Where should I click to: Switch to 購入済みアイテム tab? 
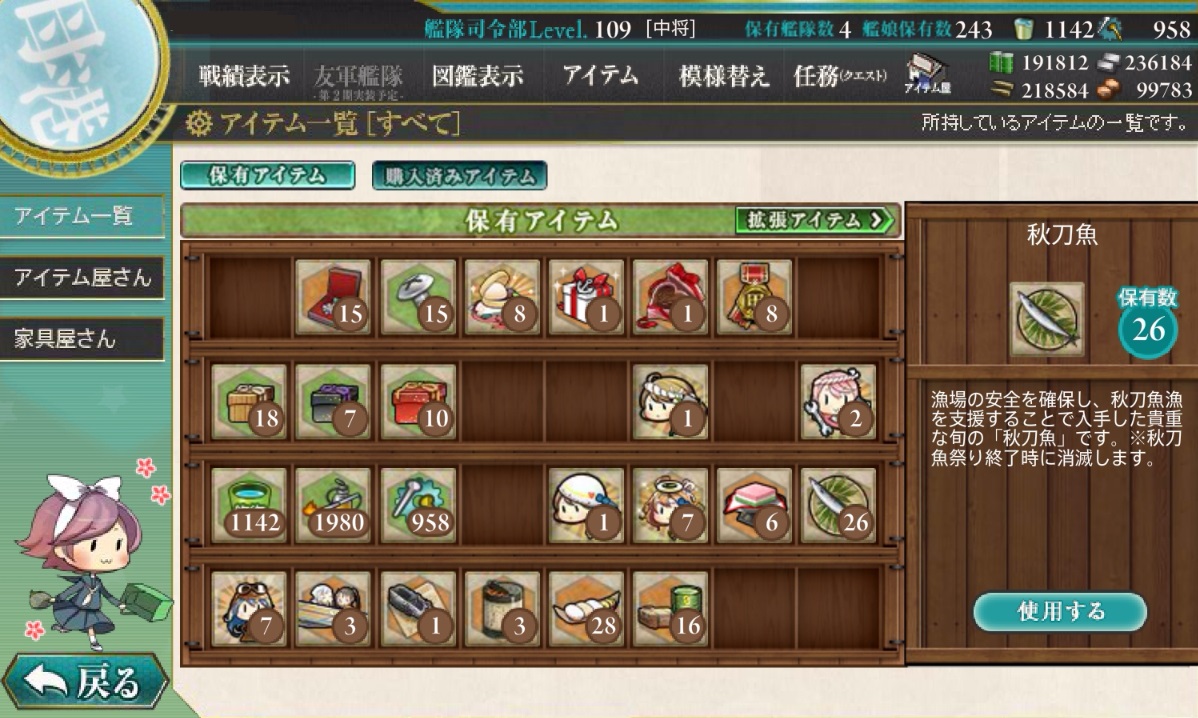click(x=459, y=175)
